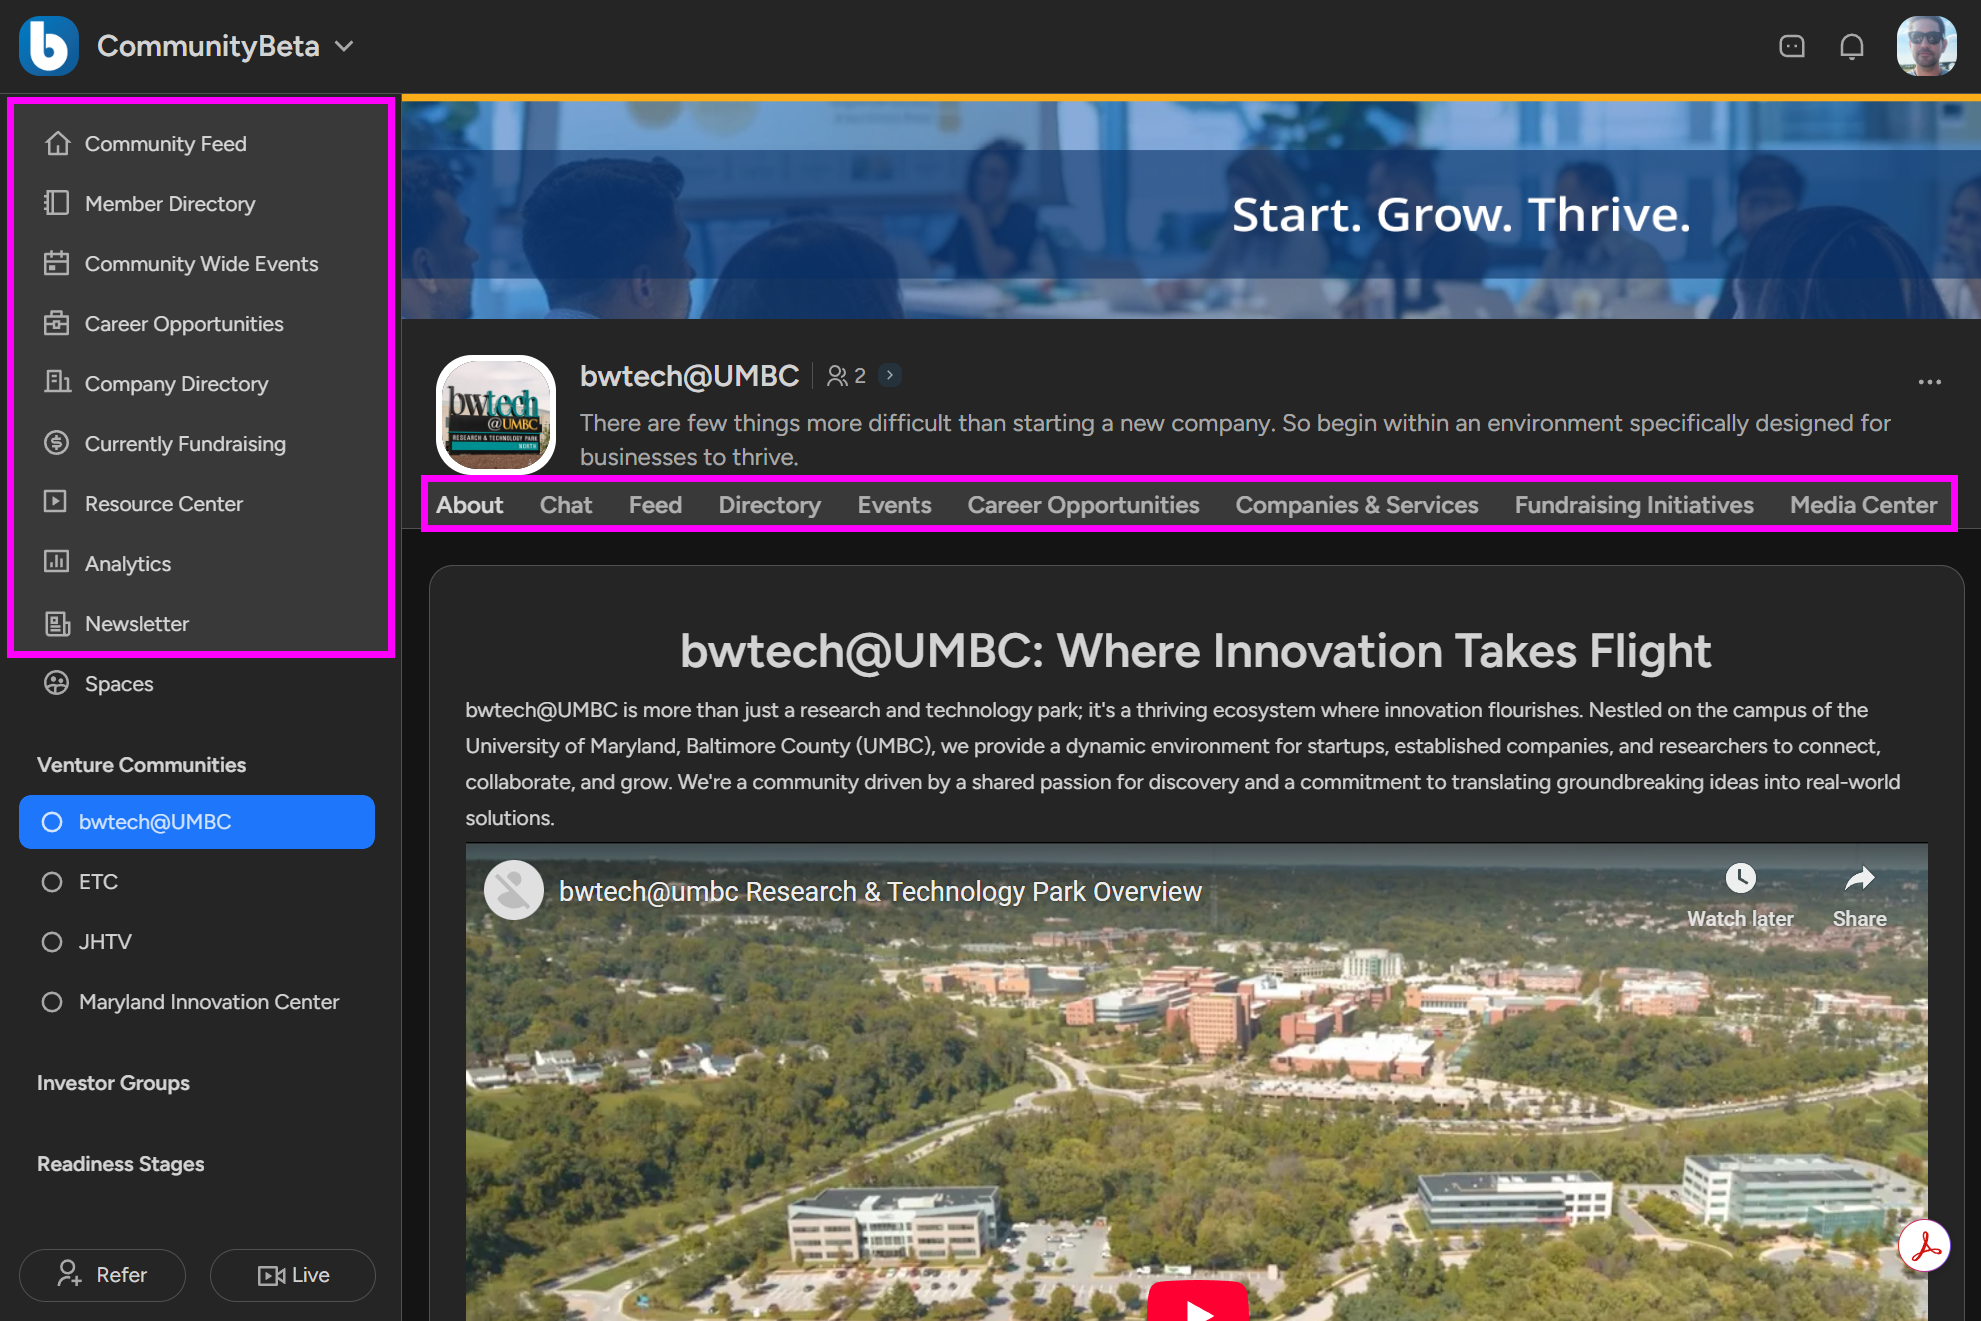This screenshot has height=1321, width=1981.
Task: Play the YouTube overview video
Action: (1197, 1301)
